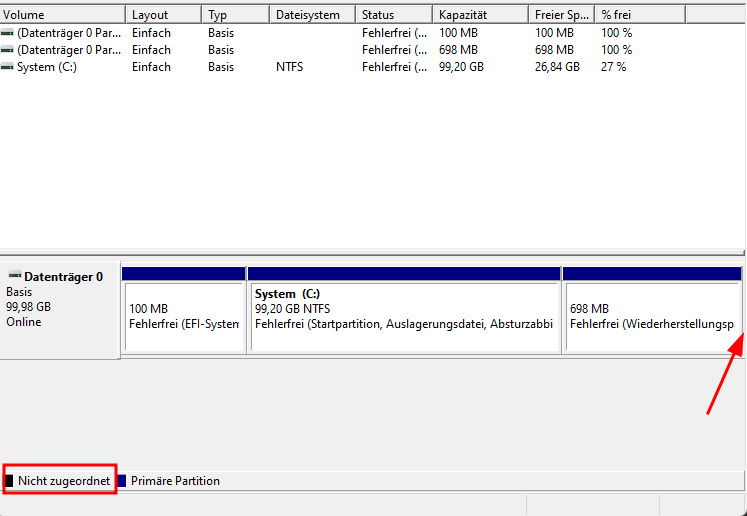Click black swatch next to Nicht zugeordnet
The height and width of the screenshot is (516, 747).
tap(9, 481)
